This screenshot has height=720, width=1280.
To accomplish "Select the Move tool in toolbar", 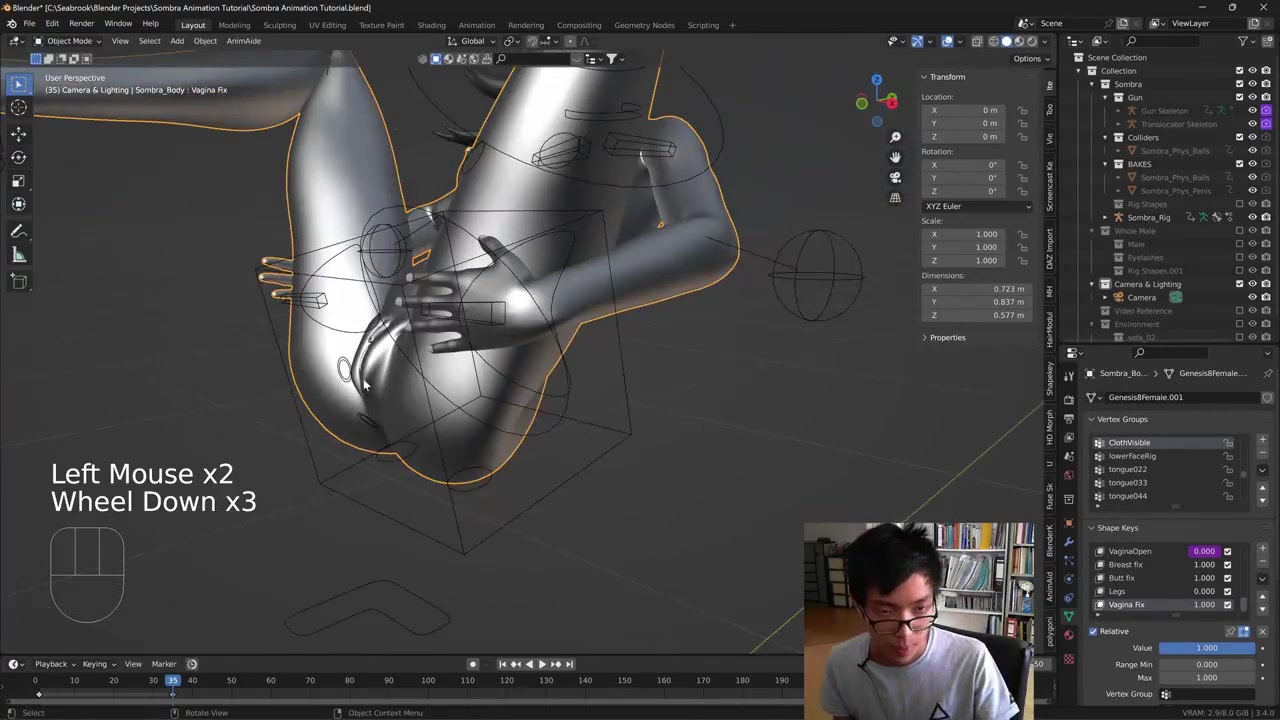I will (18, 133).
